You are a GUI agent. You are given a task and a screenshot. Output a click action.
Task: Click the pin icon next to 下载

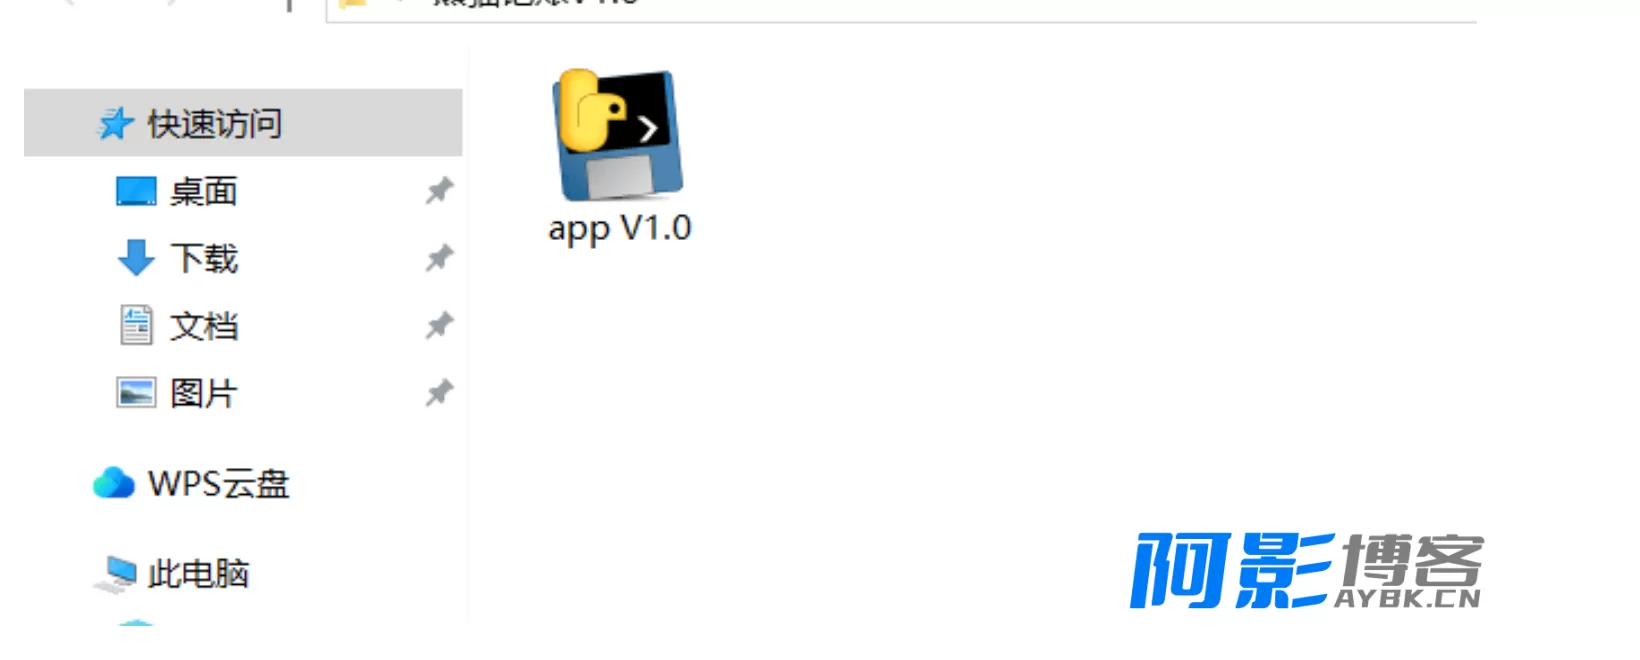[x=439, y=258]
